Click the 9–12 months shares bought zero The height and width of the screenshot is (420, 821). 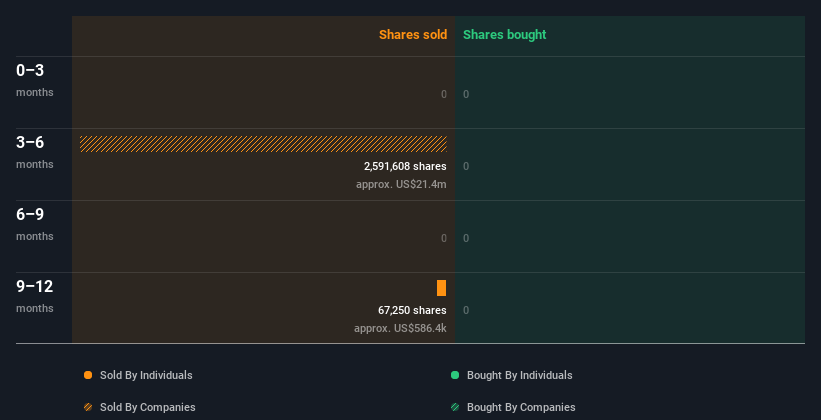click(x=466, y=311)
